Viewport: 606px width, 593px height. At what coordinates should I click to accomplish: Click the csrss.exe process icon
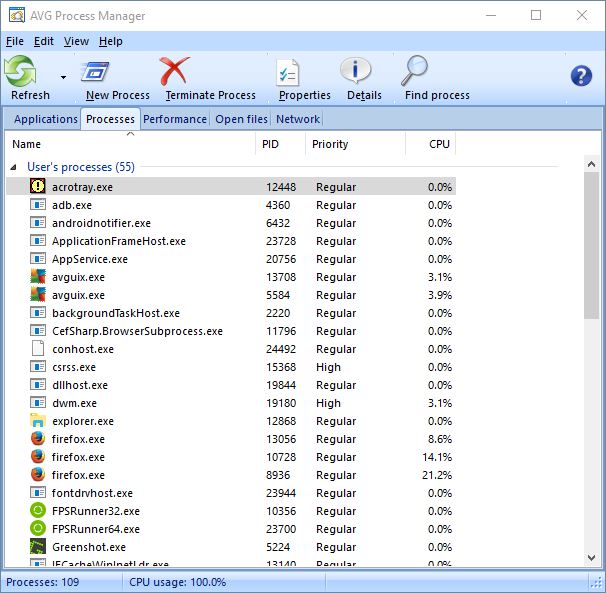38,366
